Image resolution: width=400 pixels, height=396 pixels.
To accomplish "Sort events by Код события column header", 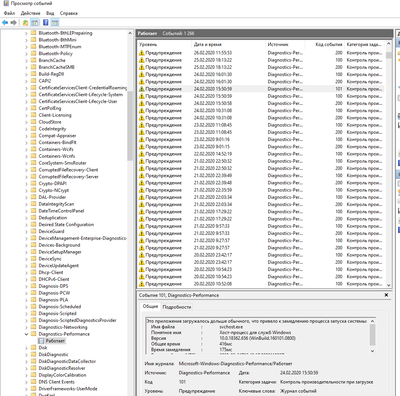I will [328, 44].
